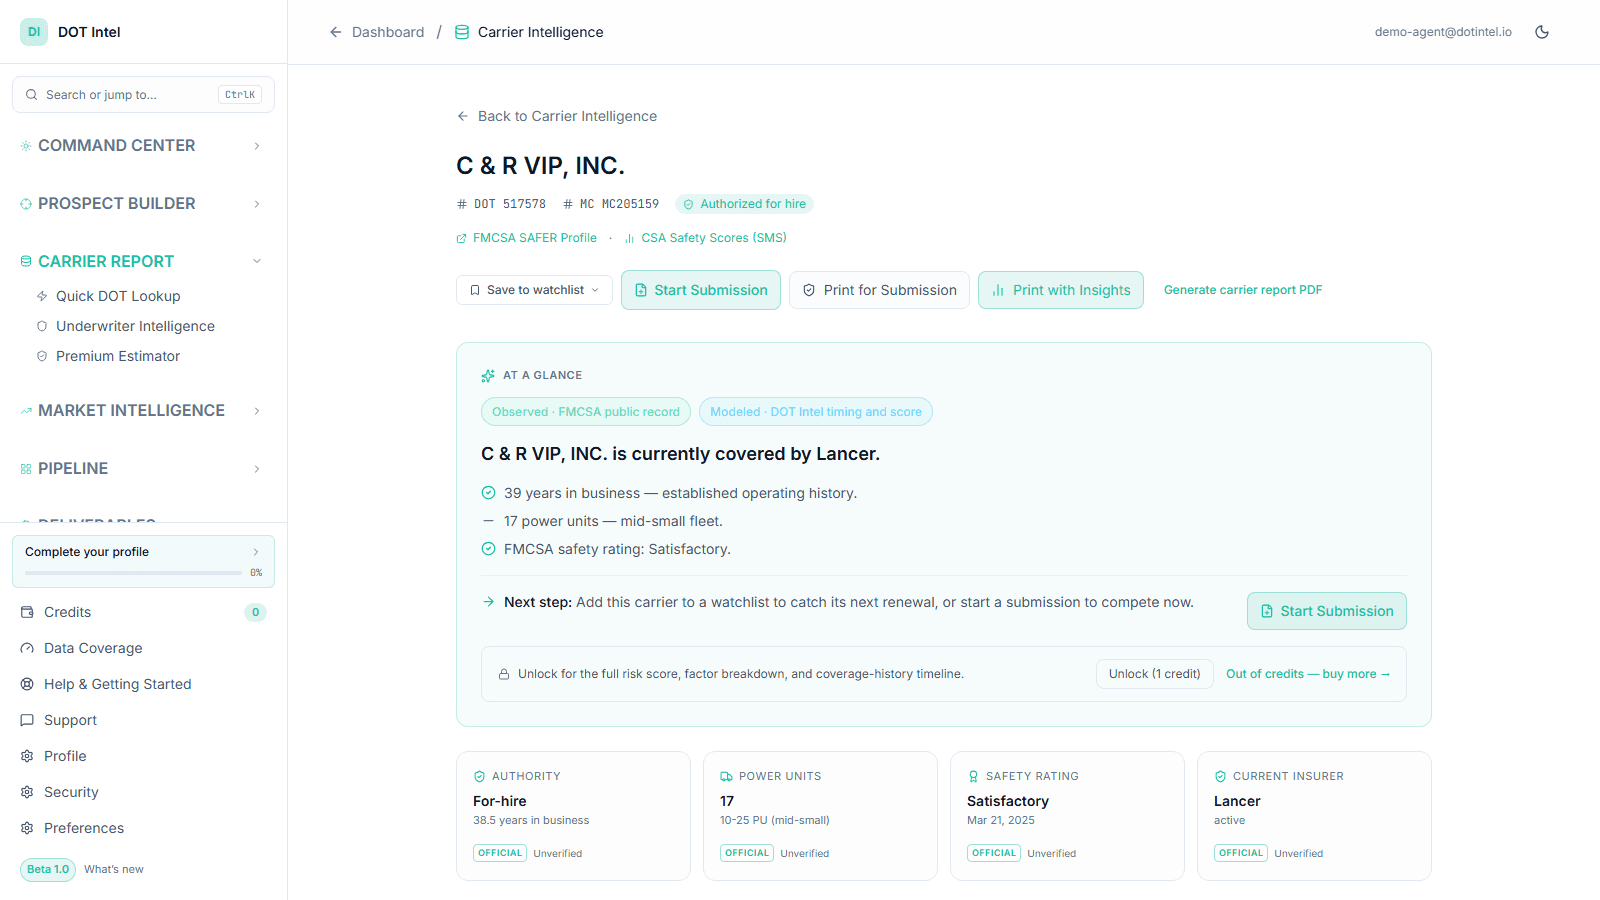The height and width of the screenshot is (900, 1600).
Task: Open the Save to watchlist dropdown
Action: [534, 290]
